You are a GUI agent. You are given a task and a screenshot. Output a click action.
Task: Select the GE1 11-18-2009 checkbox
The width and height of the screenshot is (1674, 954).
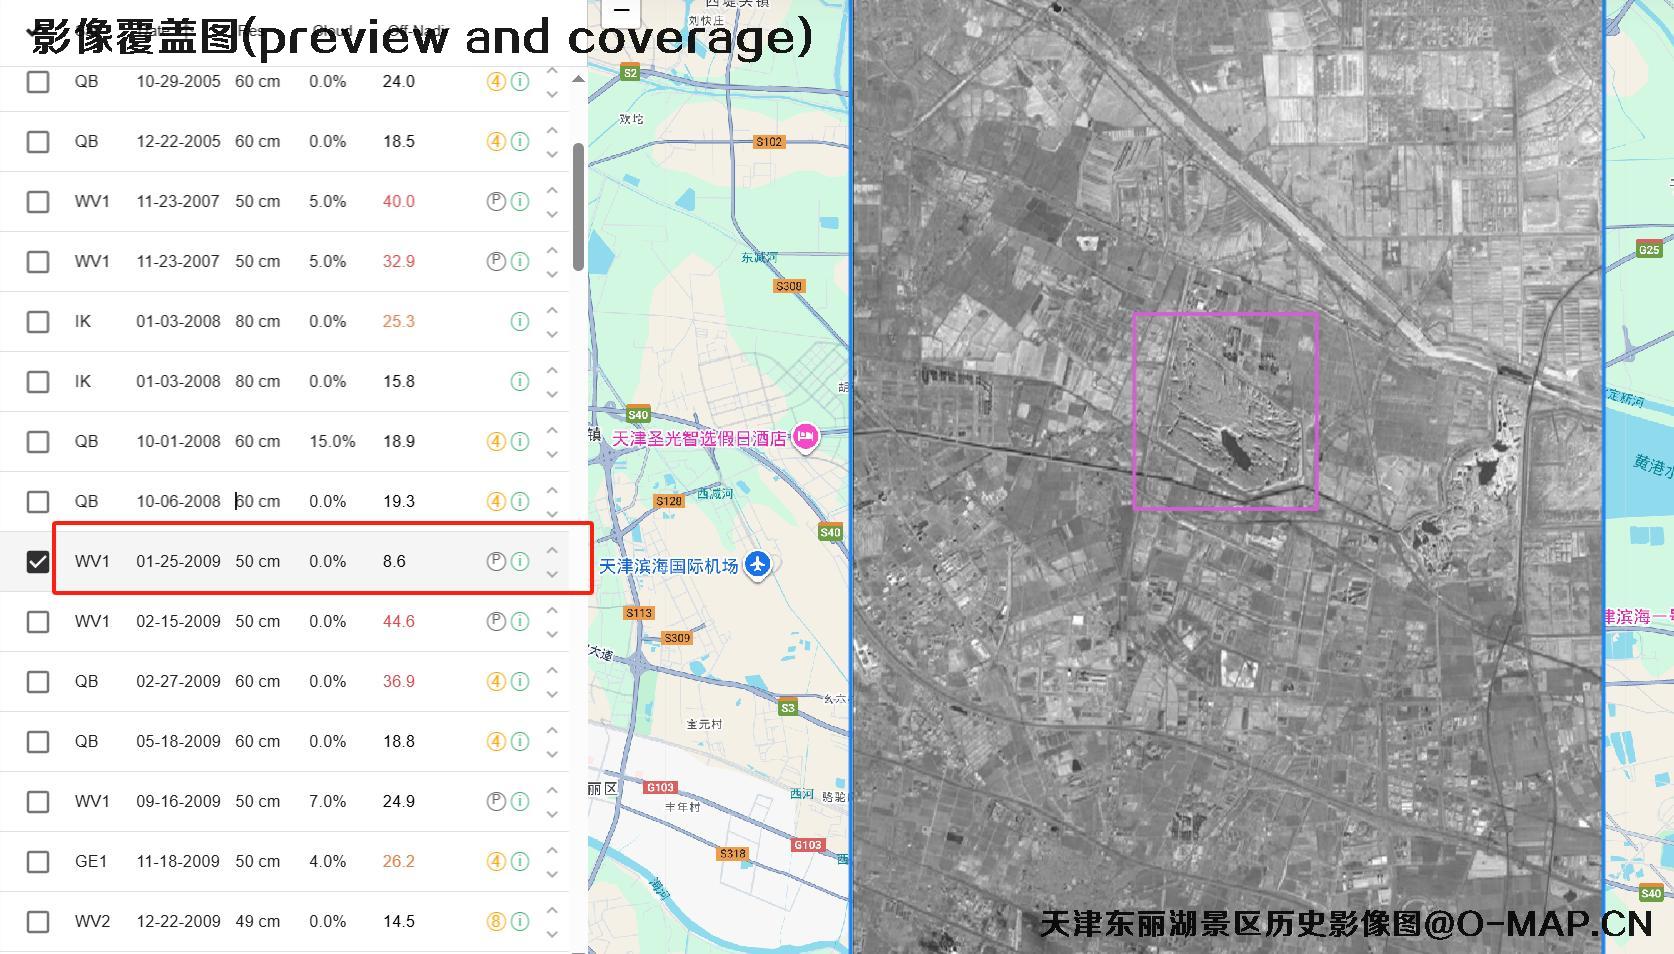(38, 862)
